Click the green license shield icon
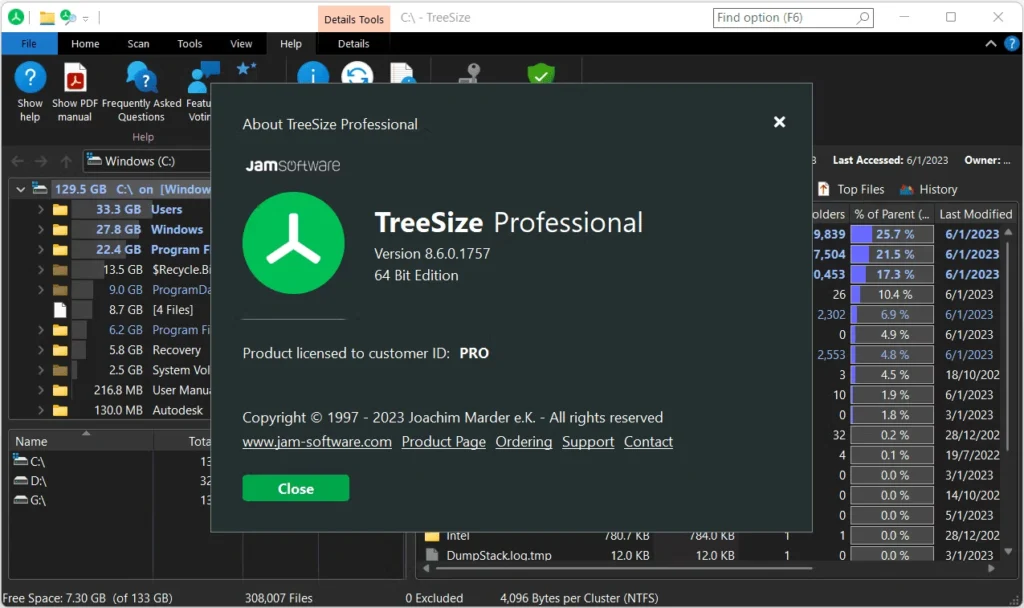1024x608 pixels. pyautogui.click(x=541, y=75)
